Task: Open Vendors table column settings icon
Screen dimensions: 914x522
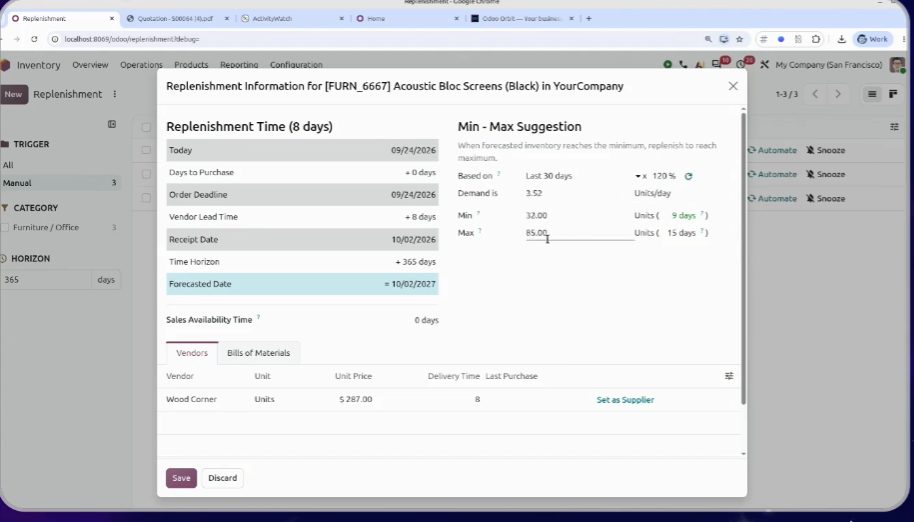Action: click(729, 376)
